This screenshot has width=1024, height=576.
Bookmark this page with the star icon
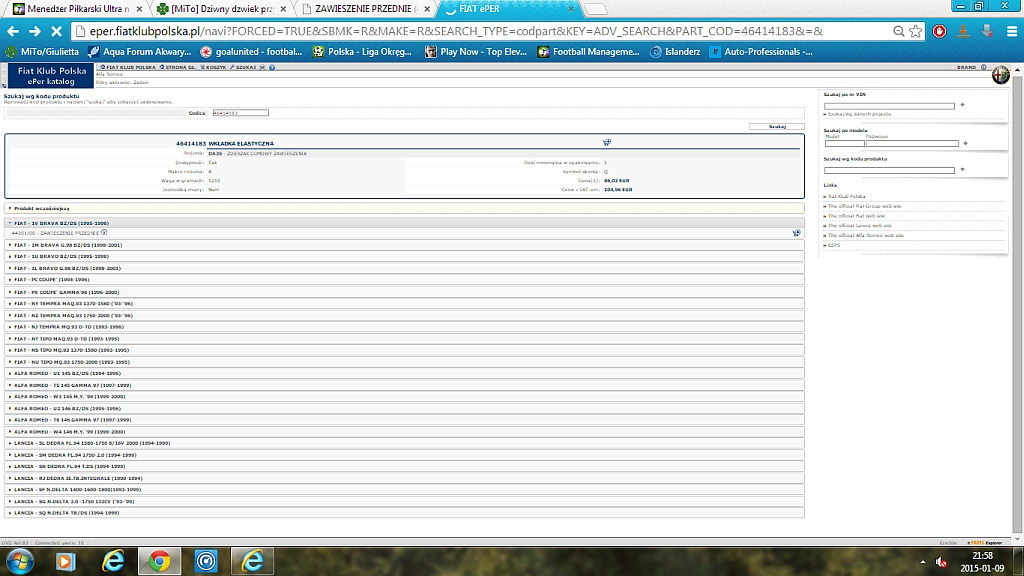[x=916, y=31]
